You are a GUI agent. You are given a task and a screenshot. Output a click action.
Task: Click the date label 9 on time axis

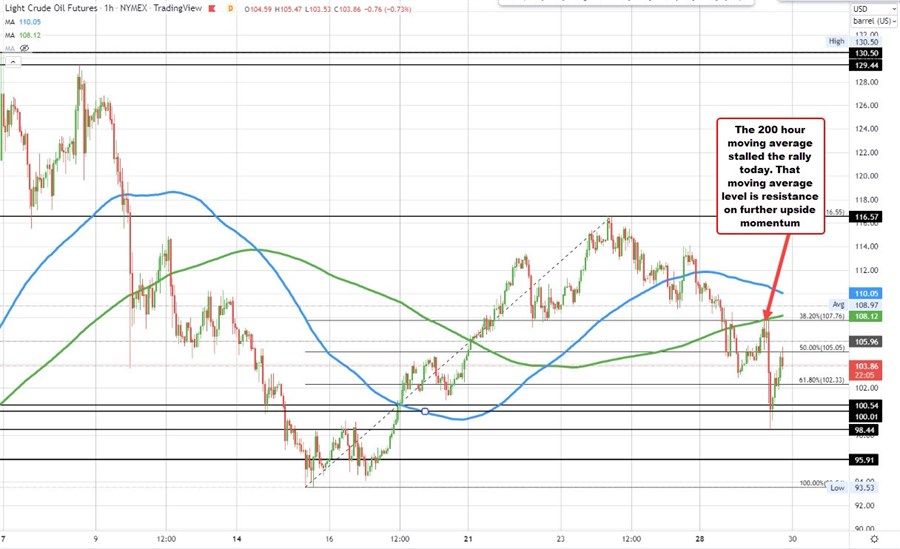[x=95, y=539]
